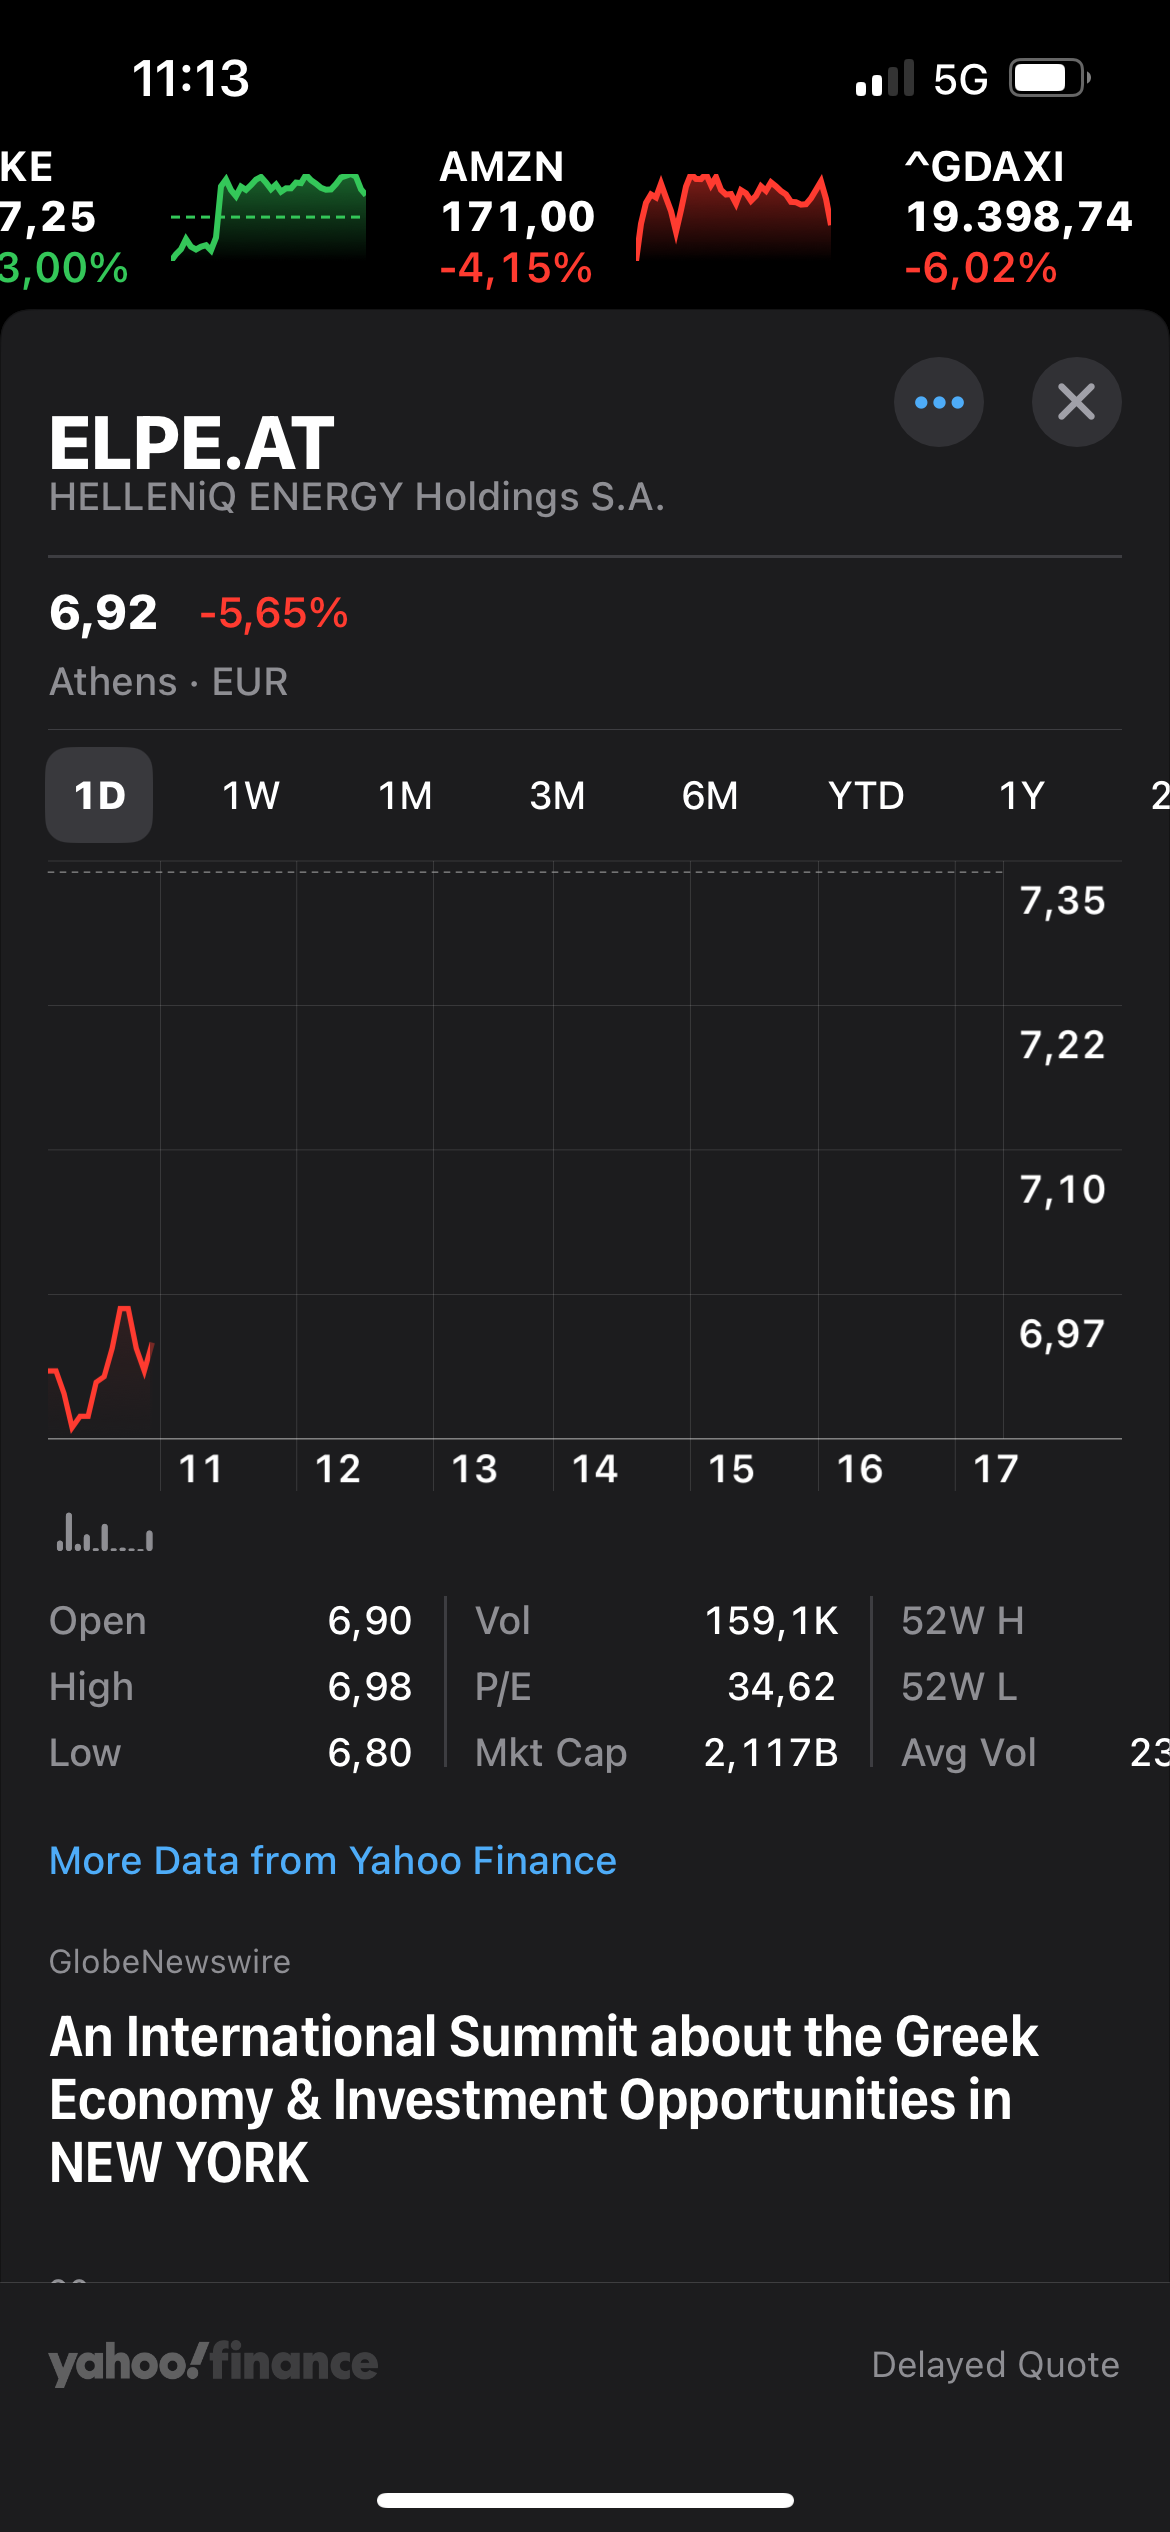Open the three-dot more options menu

pos(938,402)
